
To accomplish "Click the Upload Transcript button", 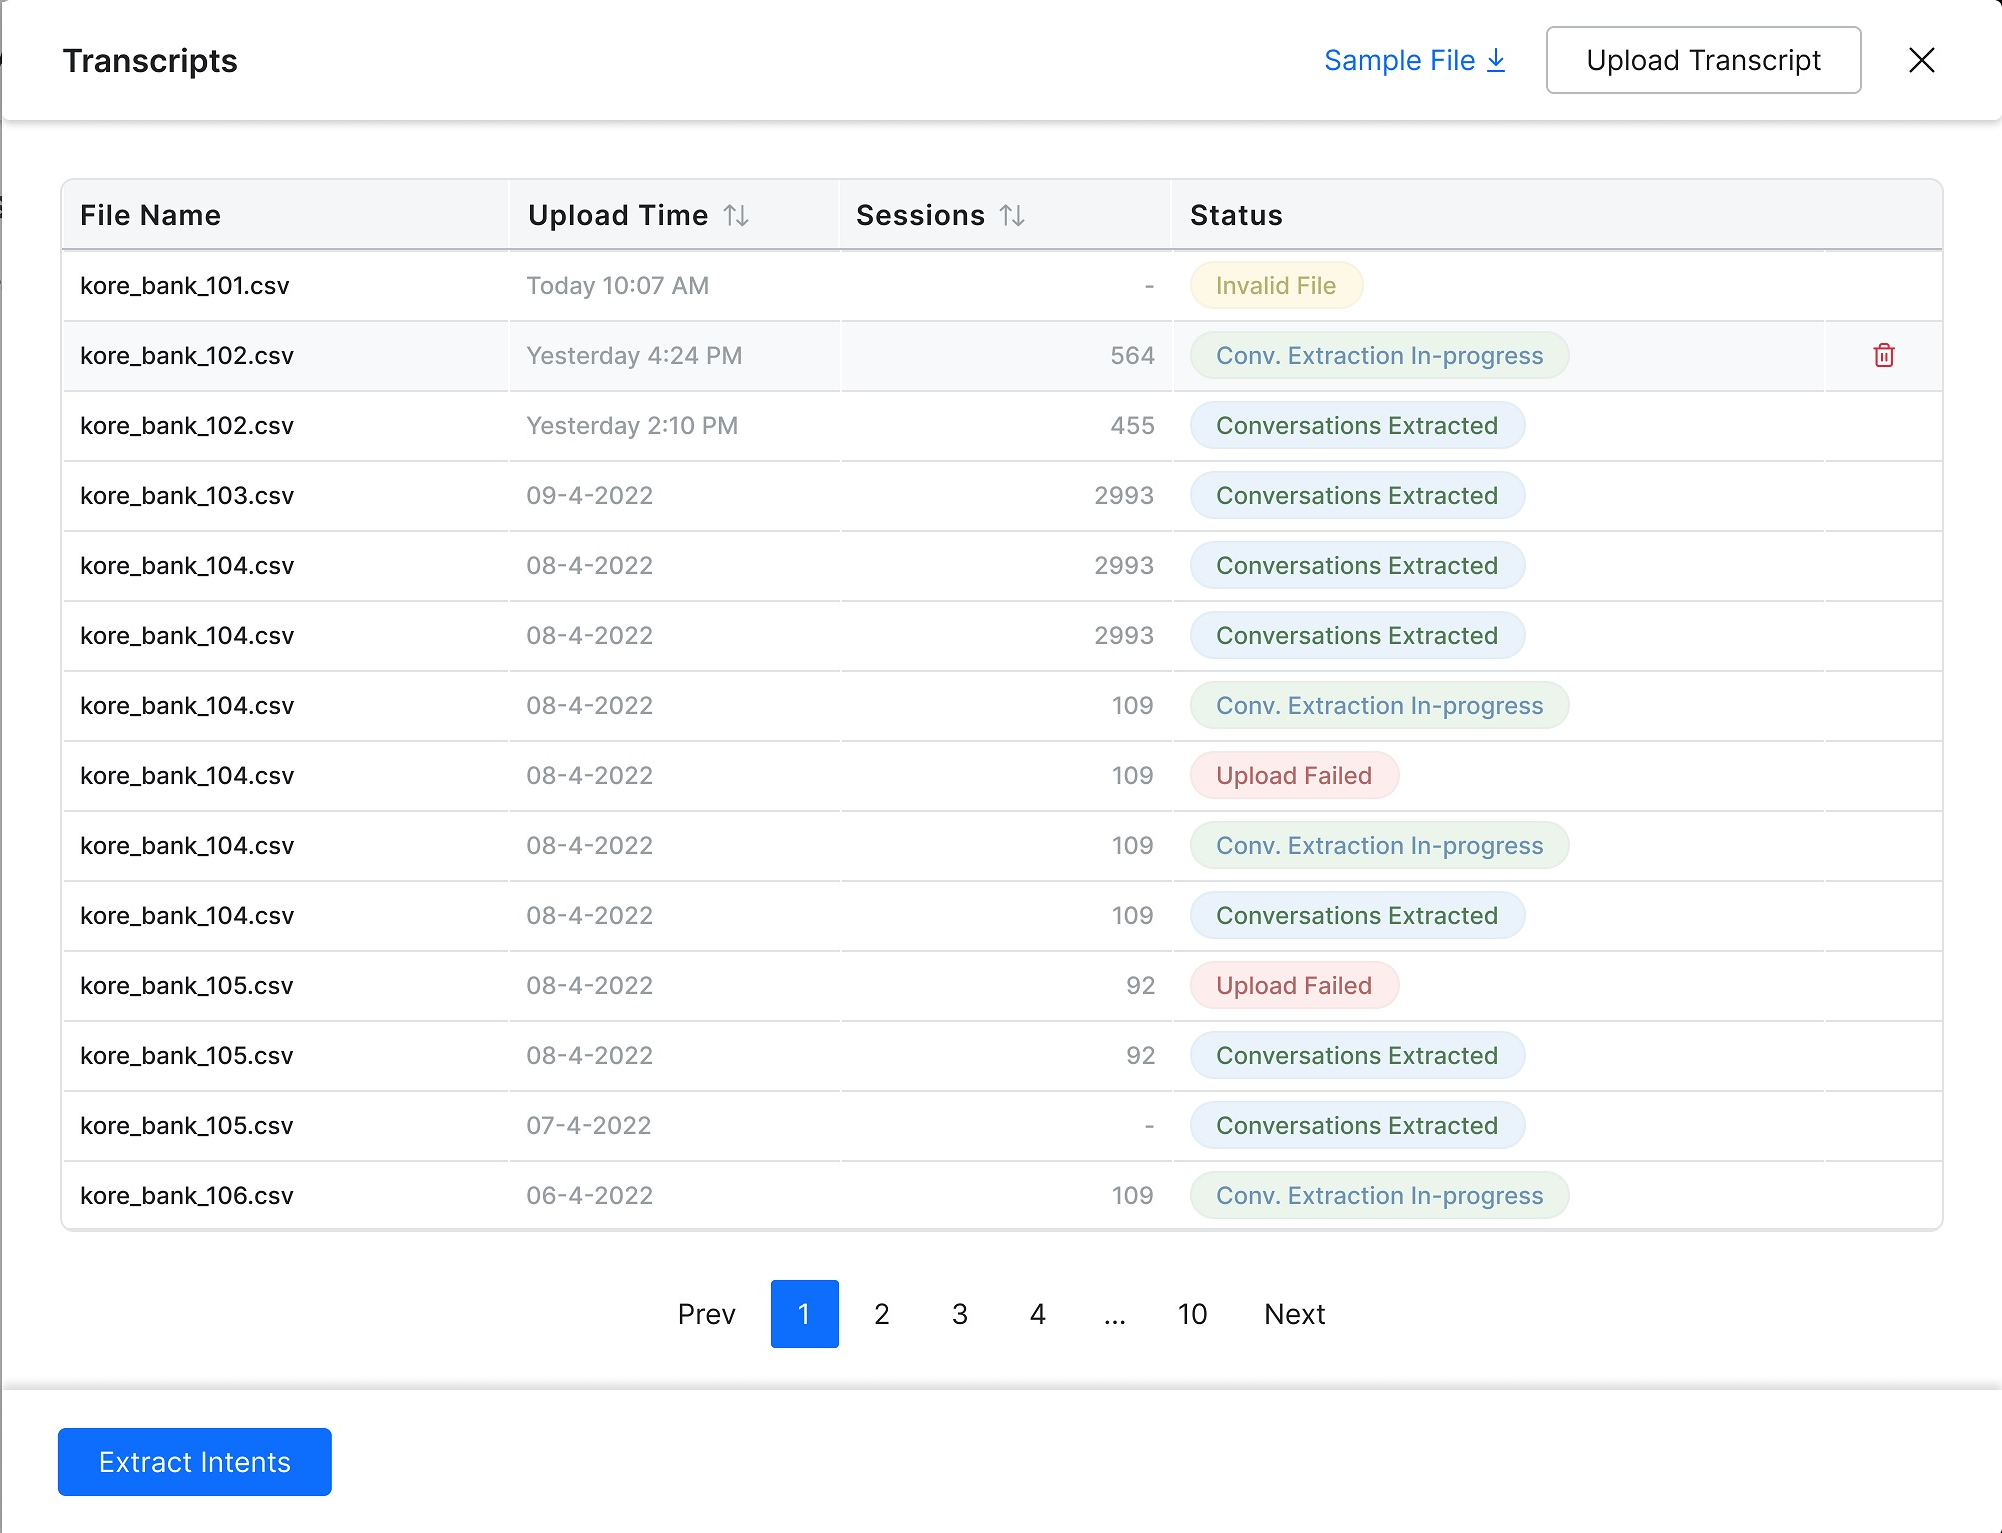I will click(x=1702, y=60).
